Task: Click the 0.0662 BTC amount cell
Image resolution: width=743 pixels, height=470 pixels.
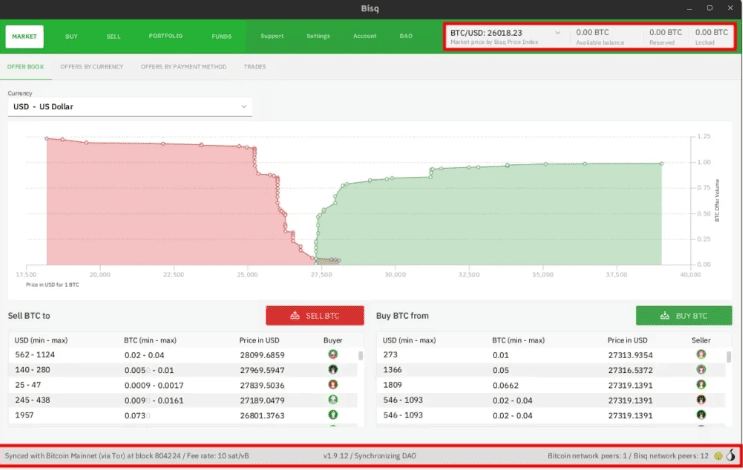Action: 505,385
